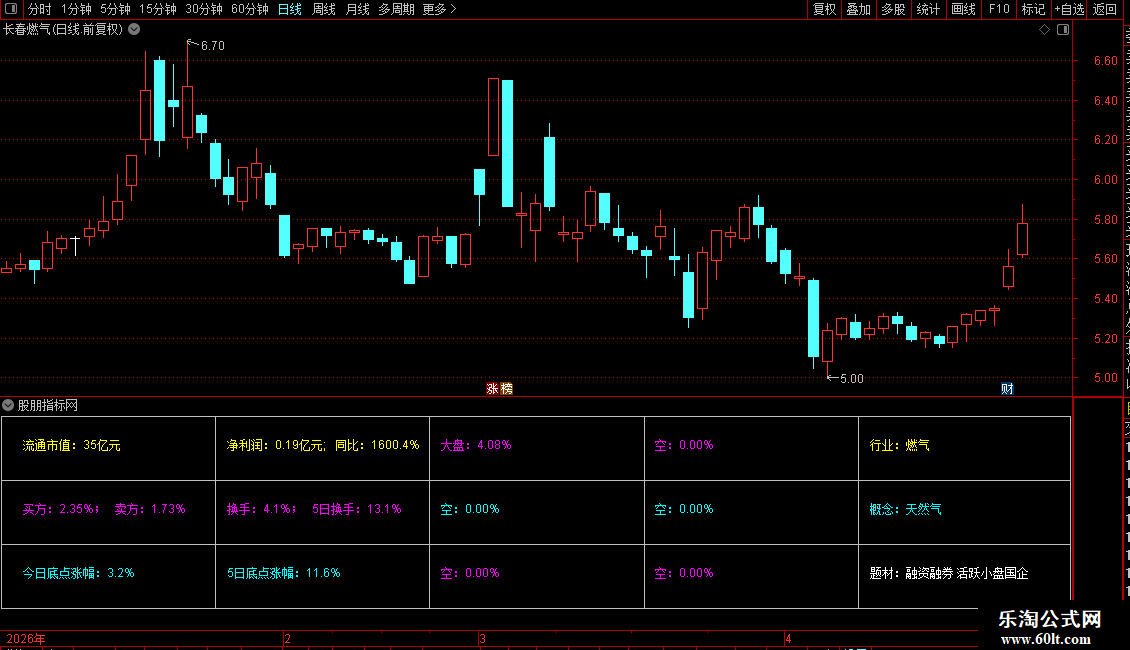Add stock via +自选 button
Viewport: 1130px width, 650px height.
[1069, 9]
